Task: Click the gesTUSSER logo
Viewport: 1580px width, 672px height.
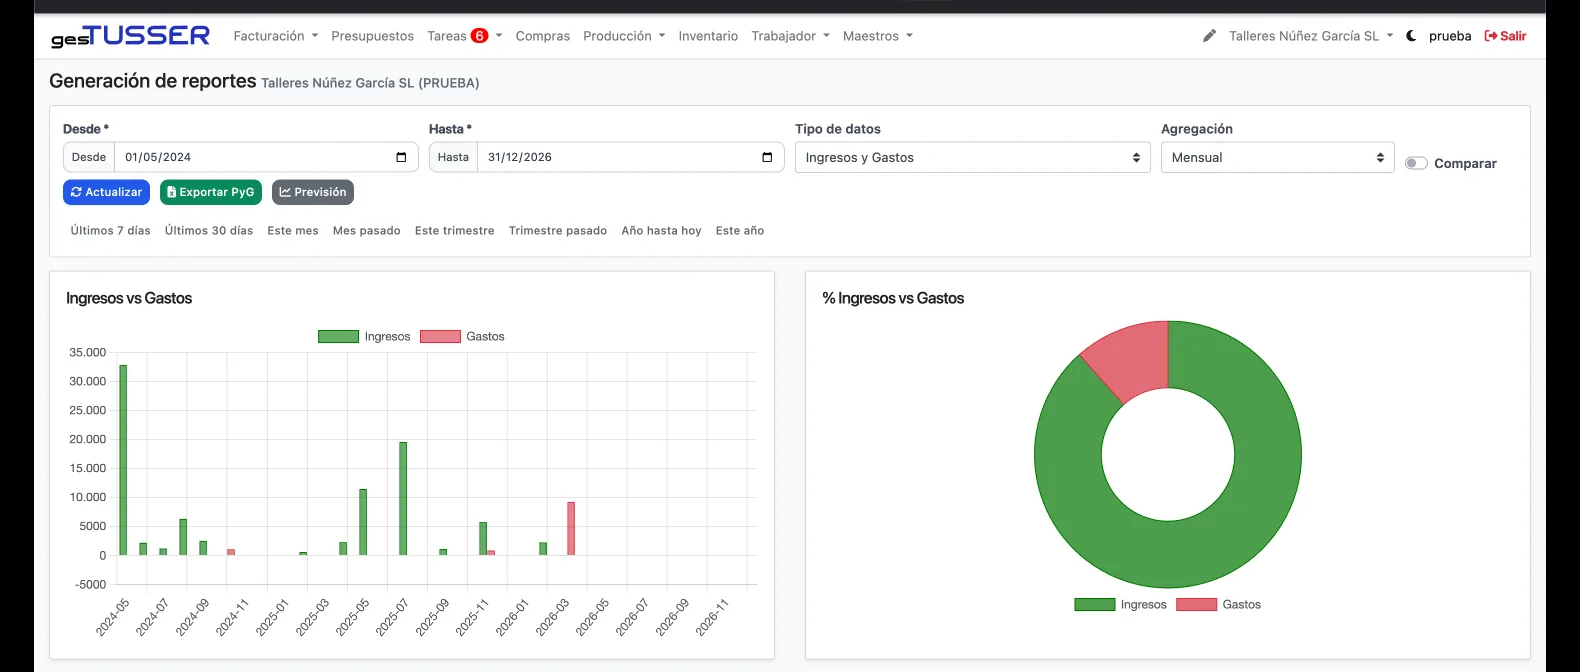Action: 130,36
